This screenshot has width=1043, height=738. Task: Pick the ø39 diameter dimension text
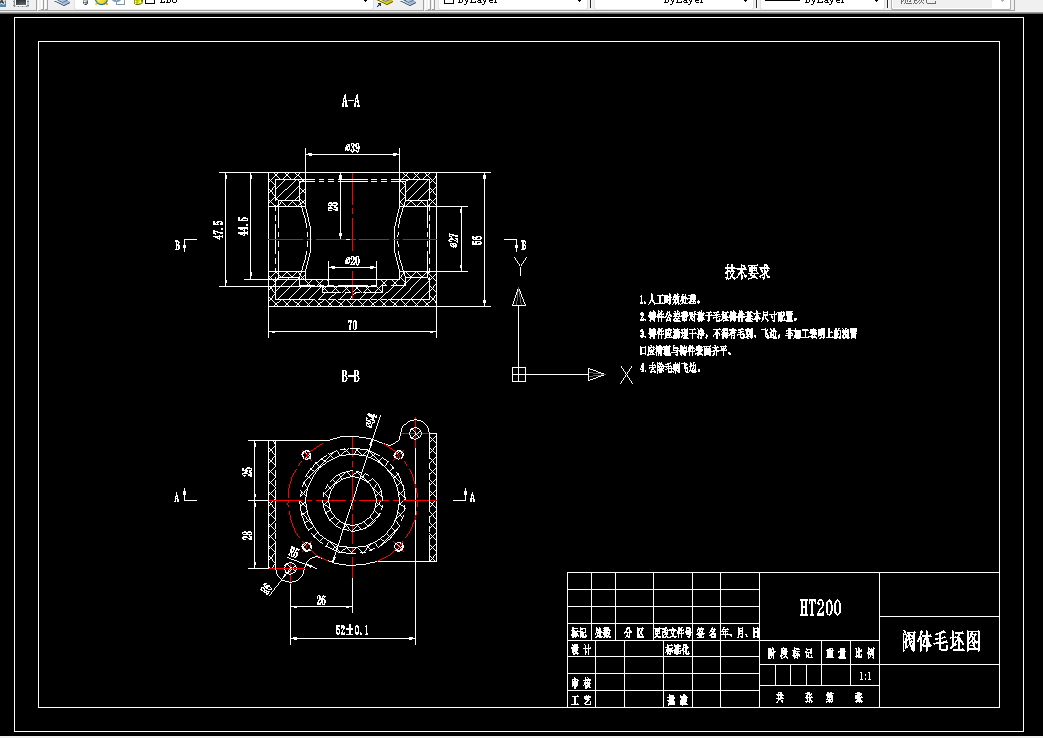[353, 147]
